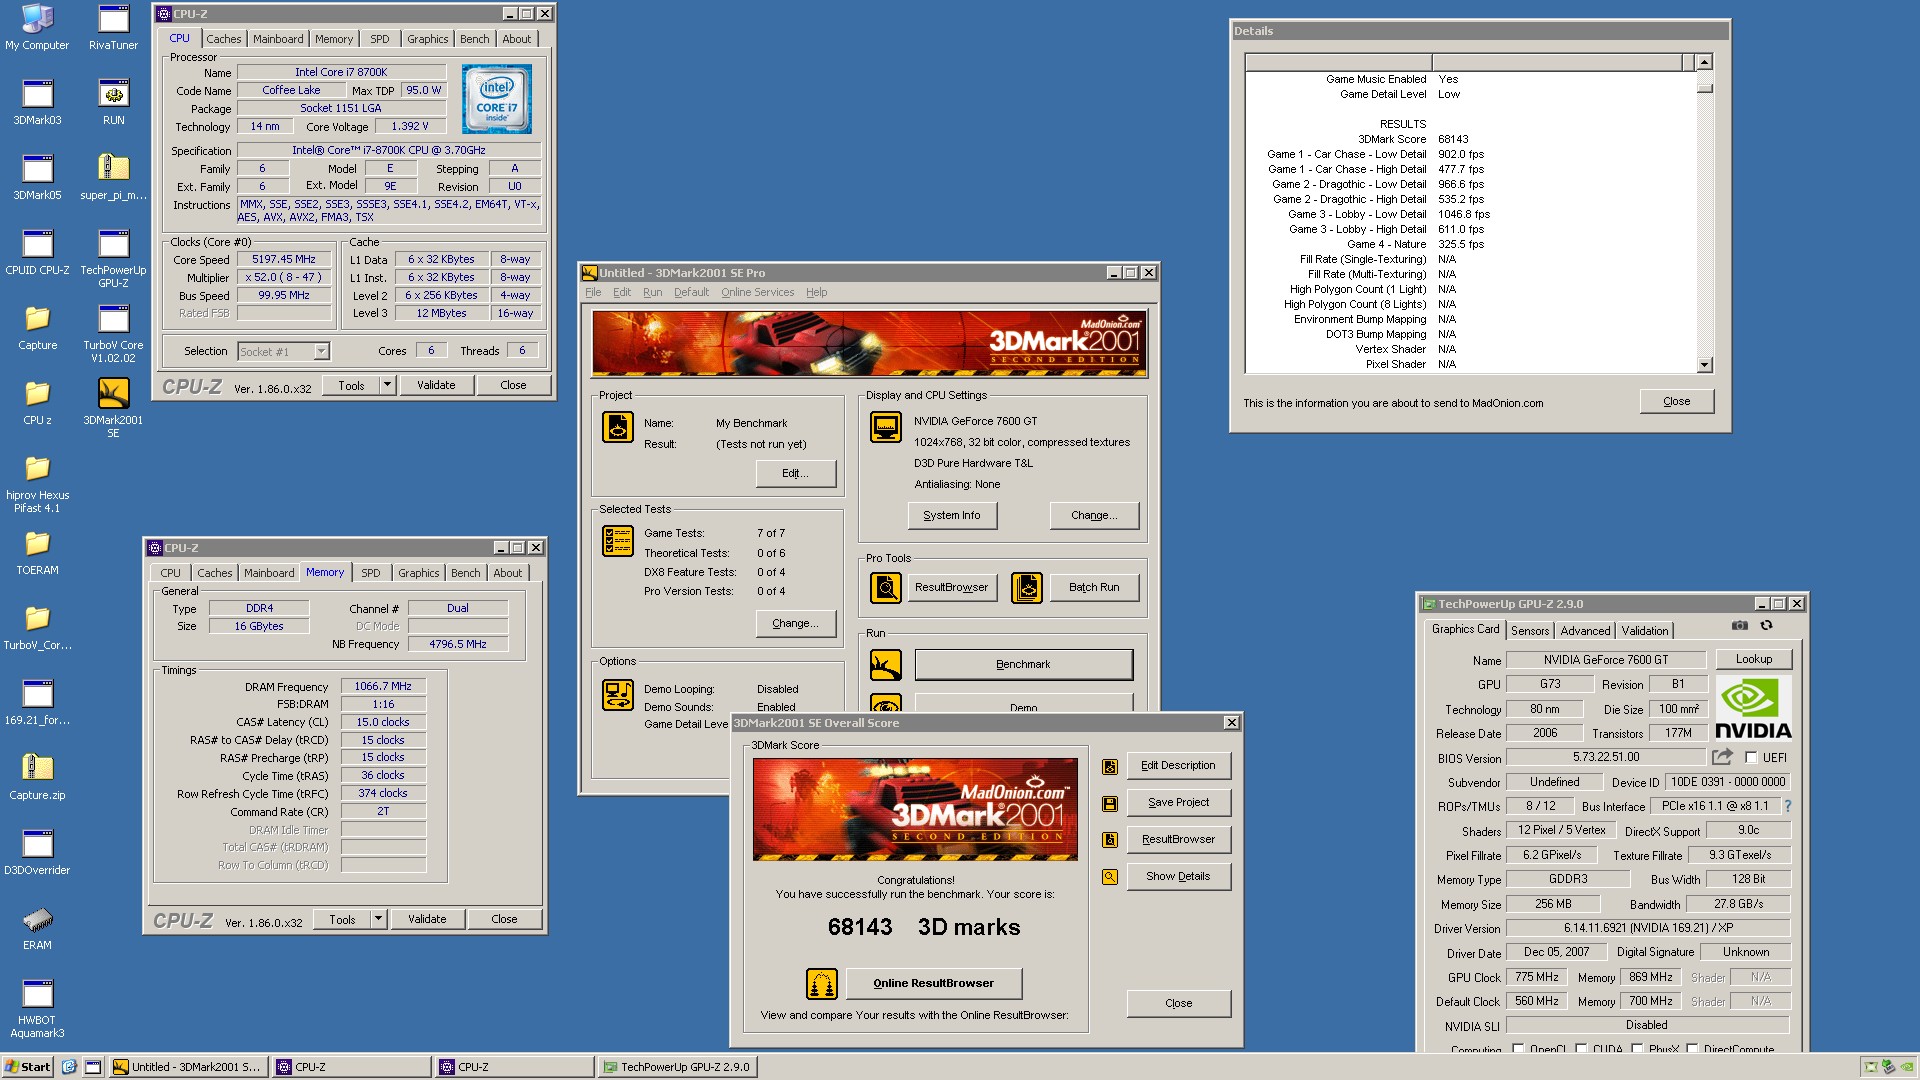Image resolution: width=1920 pixels, height=1080 pixels.
Task: Open Tools dropdown arrow in CPU-Z processor window
Action: pyautogui.click(x=388, y=385)
